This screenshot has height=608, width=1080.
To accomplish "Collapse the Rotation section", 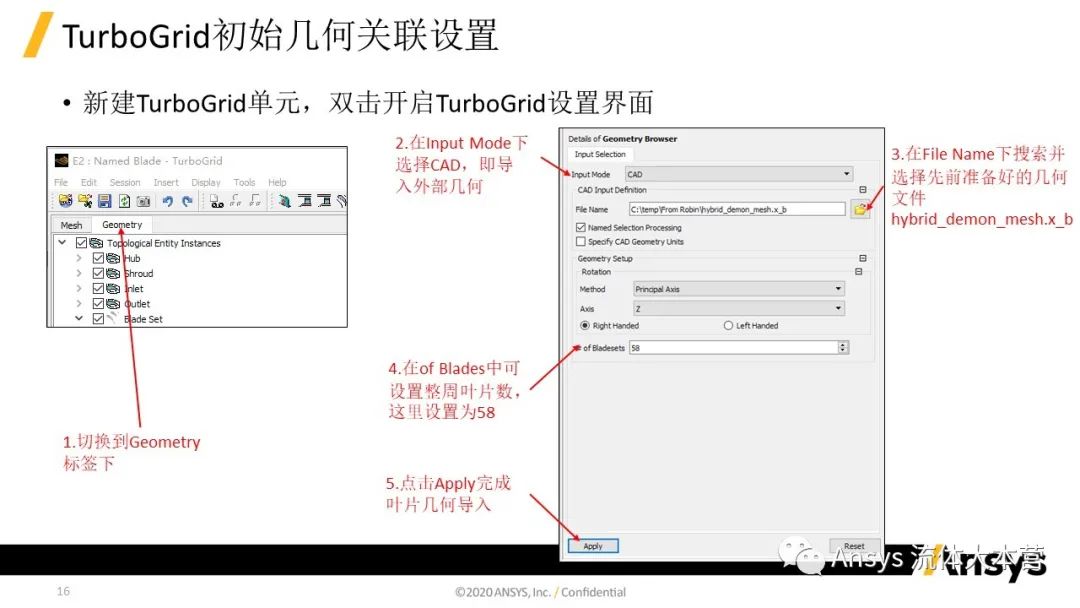I will [x=859, y=272].
